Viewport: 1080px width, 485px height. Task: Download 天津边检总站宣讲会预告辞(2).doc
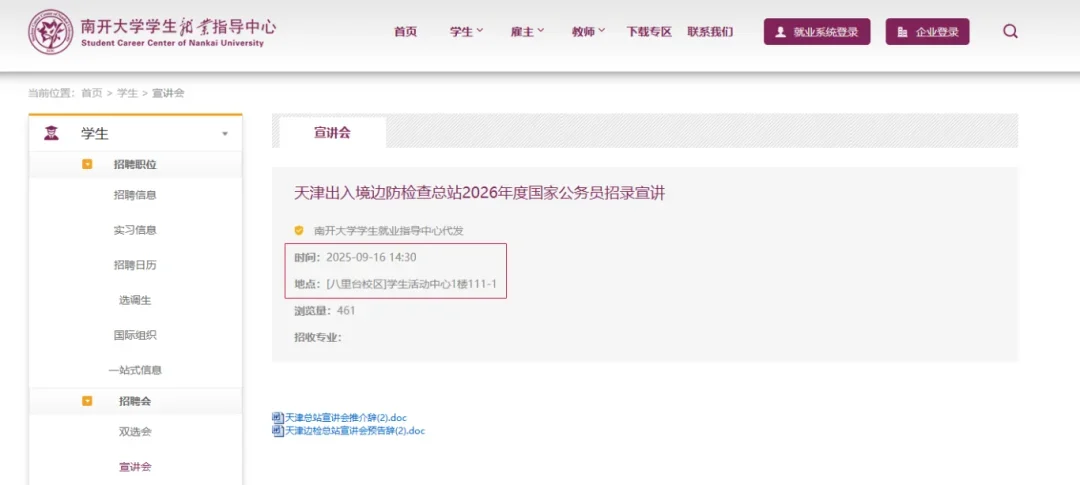point(355,431)
